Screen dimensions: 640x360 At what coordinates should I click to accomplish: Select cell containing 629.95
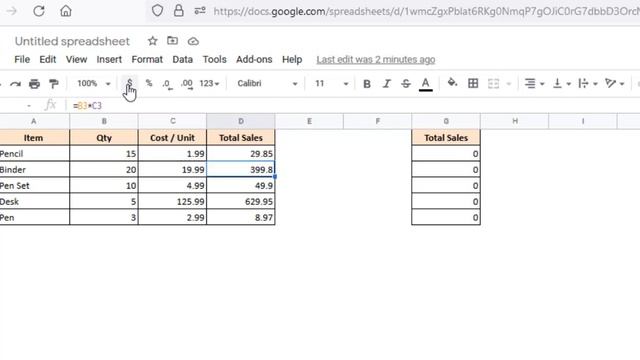click(241, 202)
